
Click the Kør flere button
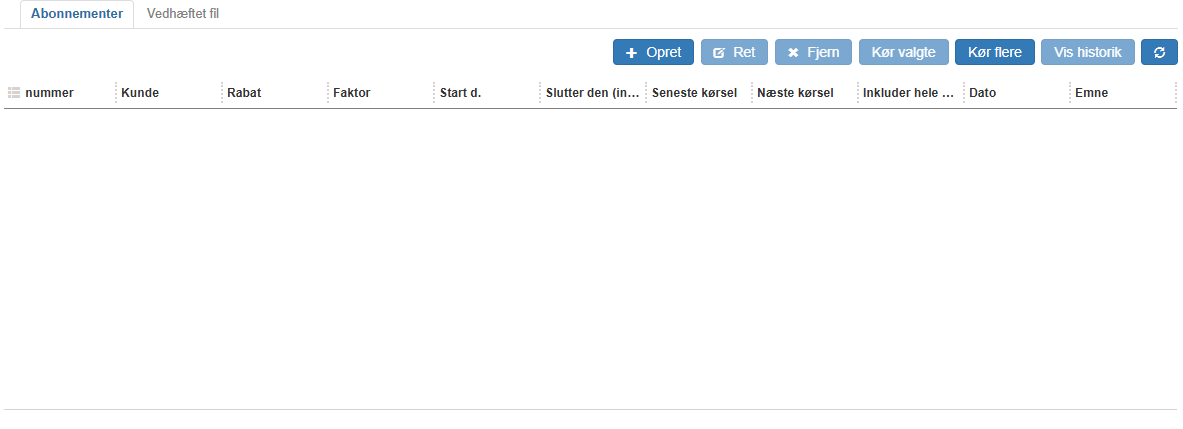pyautogui.click(x=995, y=52)
